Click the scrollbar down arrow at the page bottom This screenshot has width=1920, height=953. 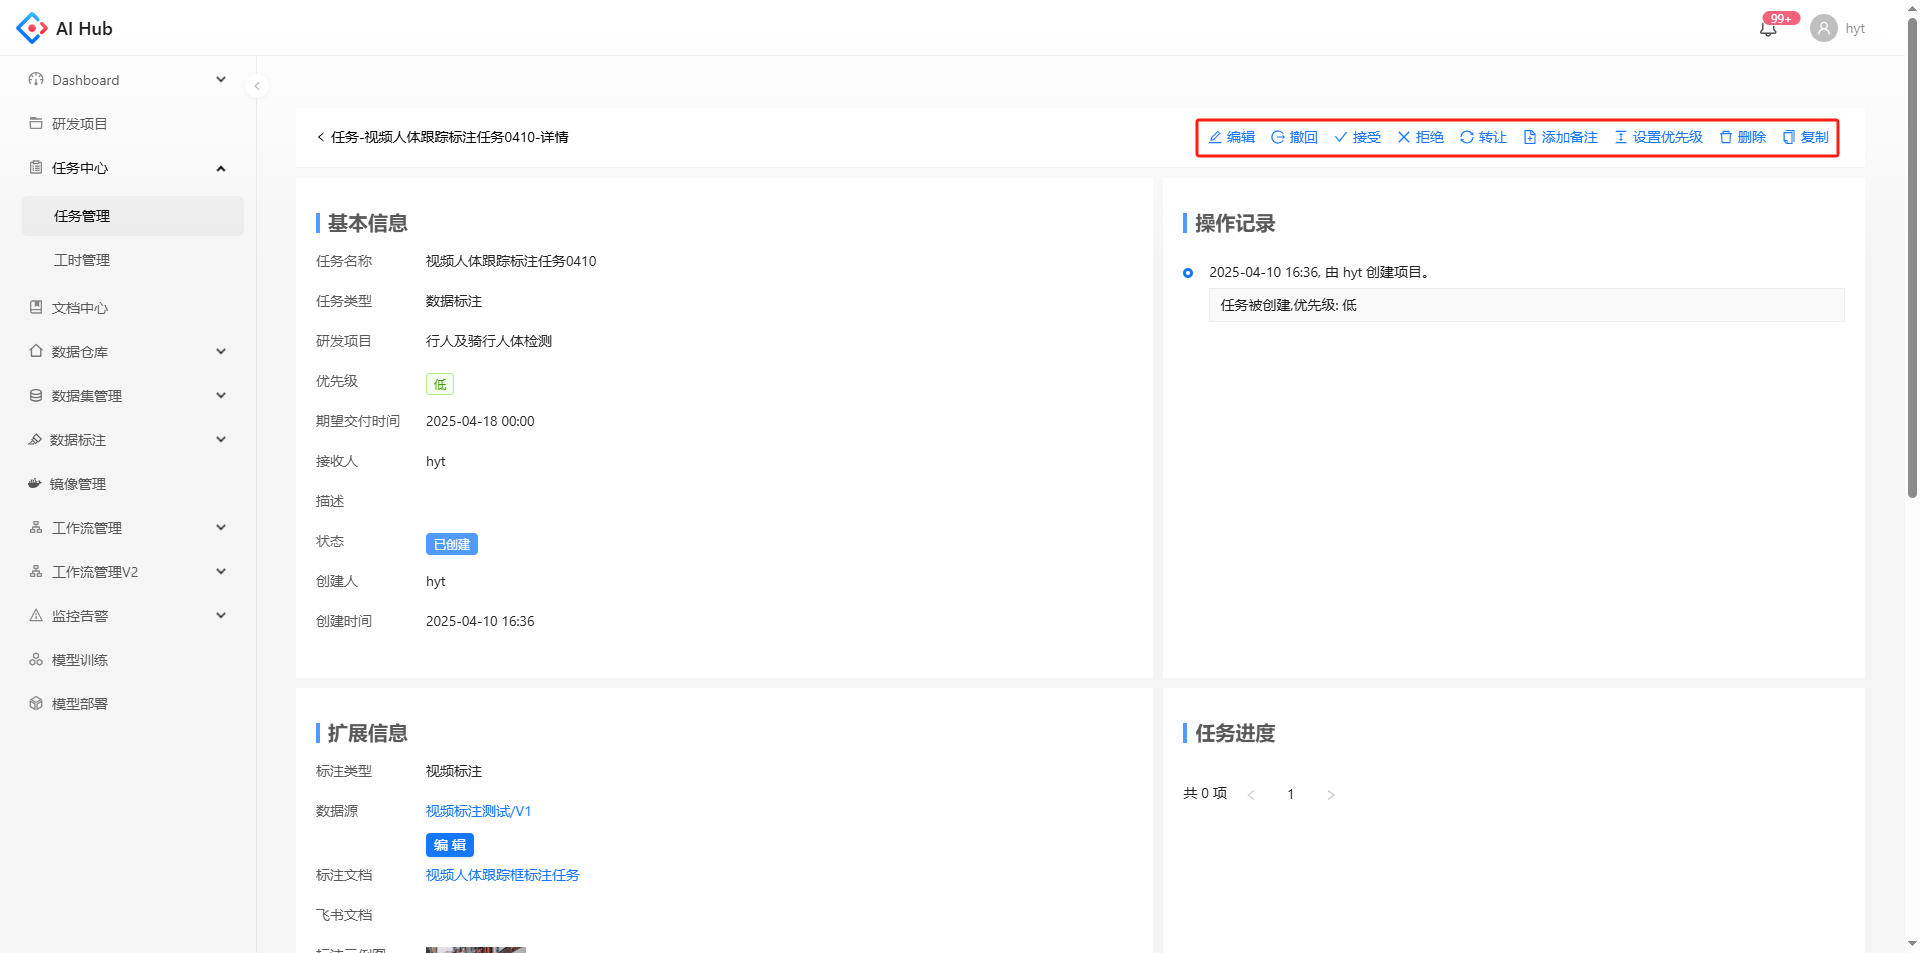1912,943
